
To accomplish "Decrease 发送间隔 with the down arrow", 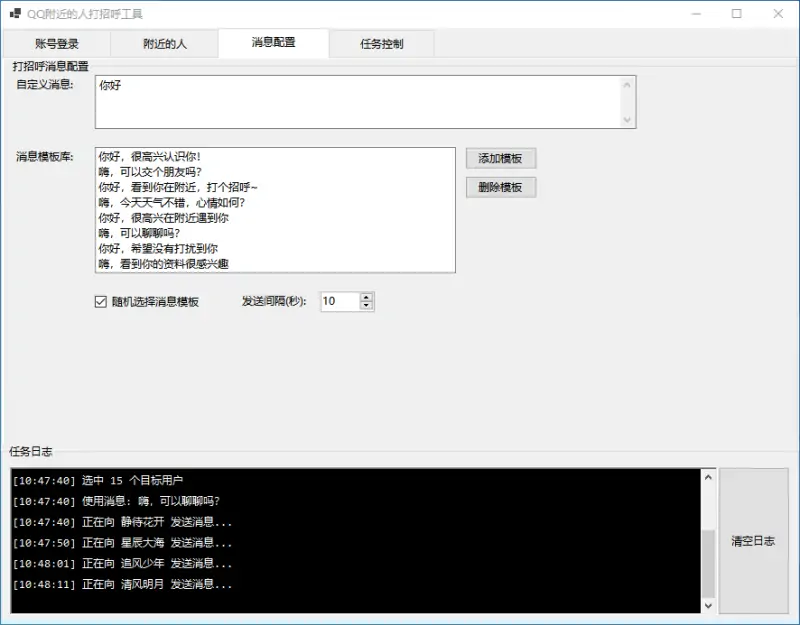I will pyautogui.click(x=366, y=306).
